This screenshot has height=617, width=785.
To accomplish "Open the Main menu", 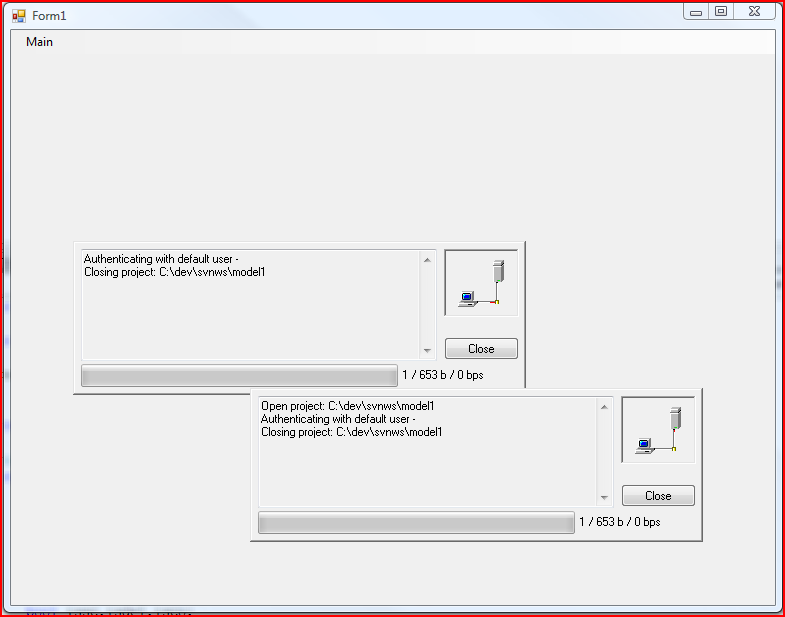I will [40, 42].
